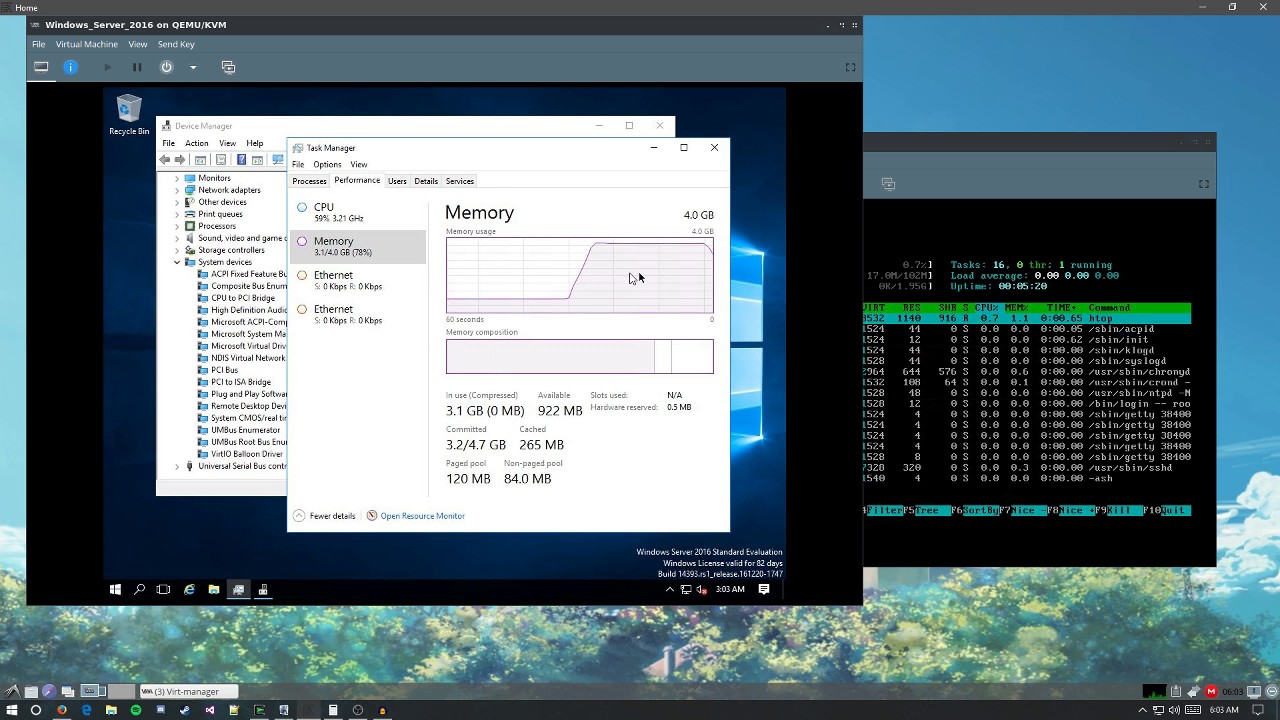Screen dimensions: 1280x720
Task: Select the CPU performance graph entry
Action: (x=358, y=212)
